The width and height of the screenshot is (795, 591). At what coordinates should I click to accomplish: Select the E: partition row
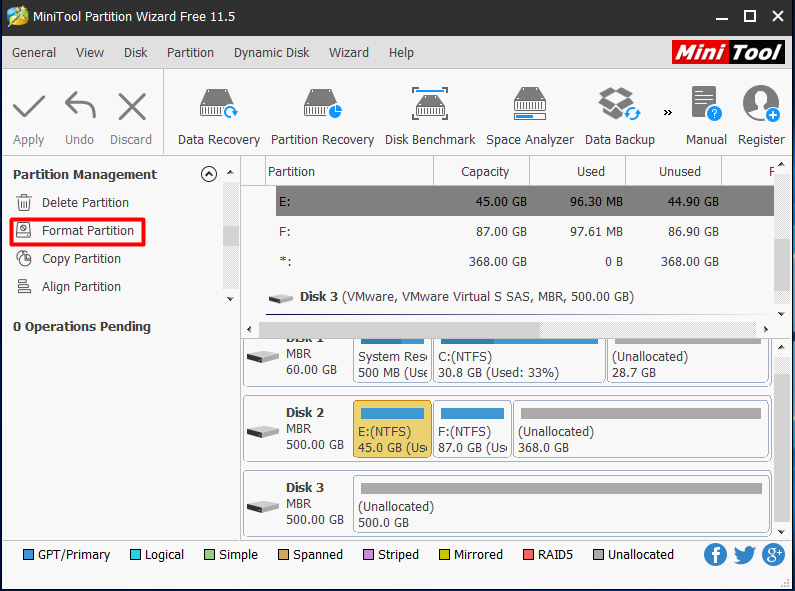click(525, 201)
